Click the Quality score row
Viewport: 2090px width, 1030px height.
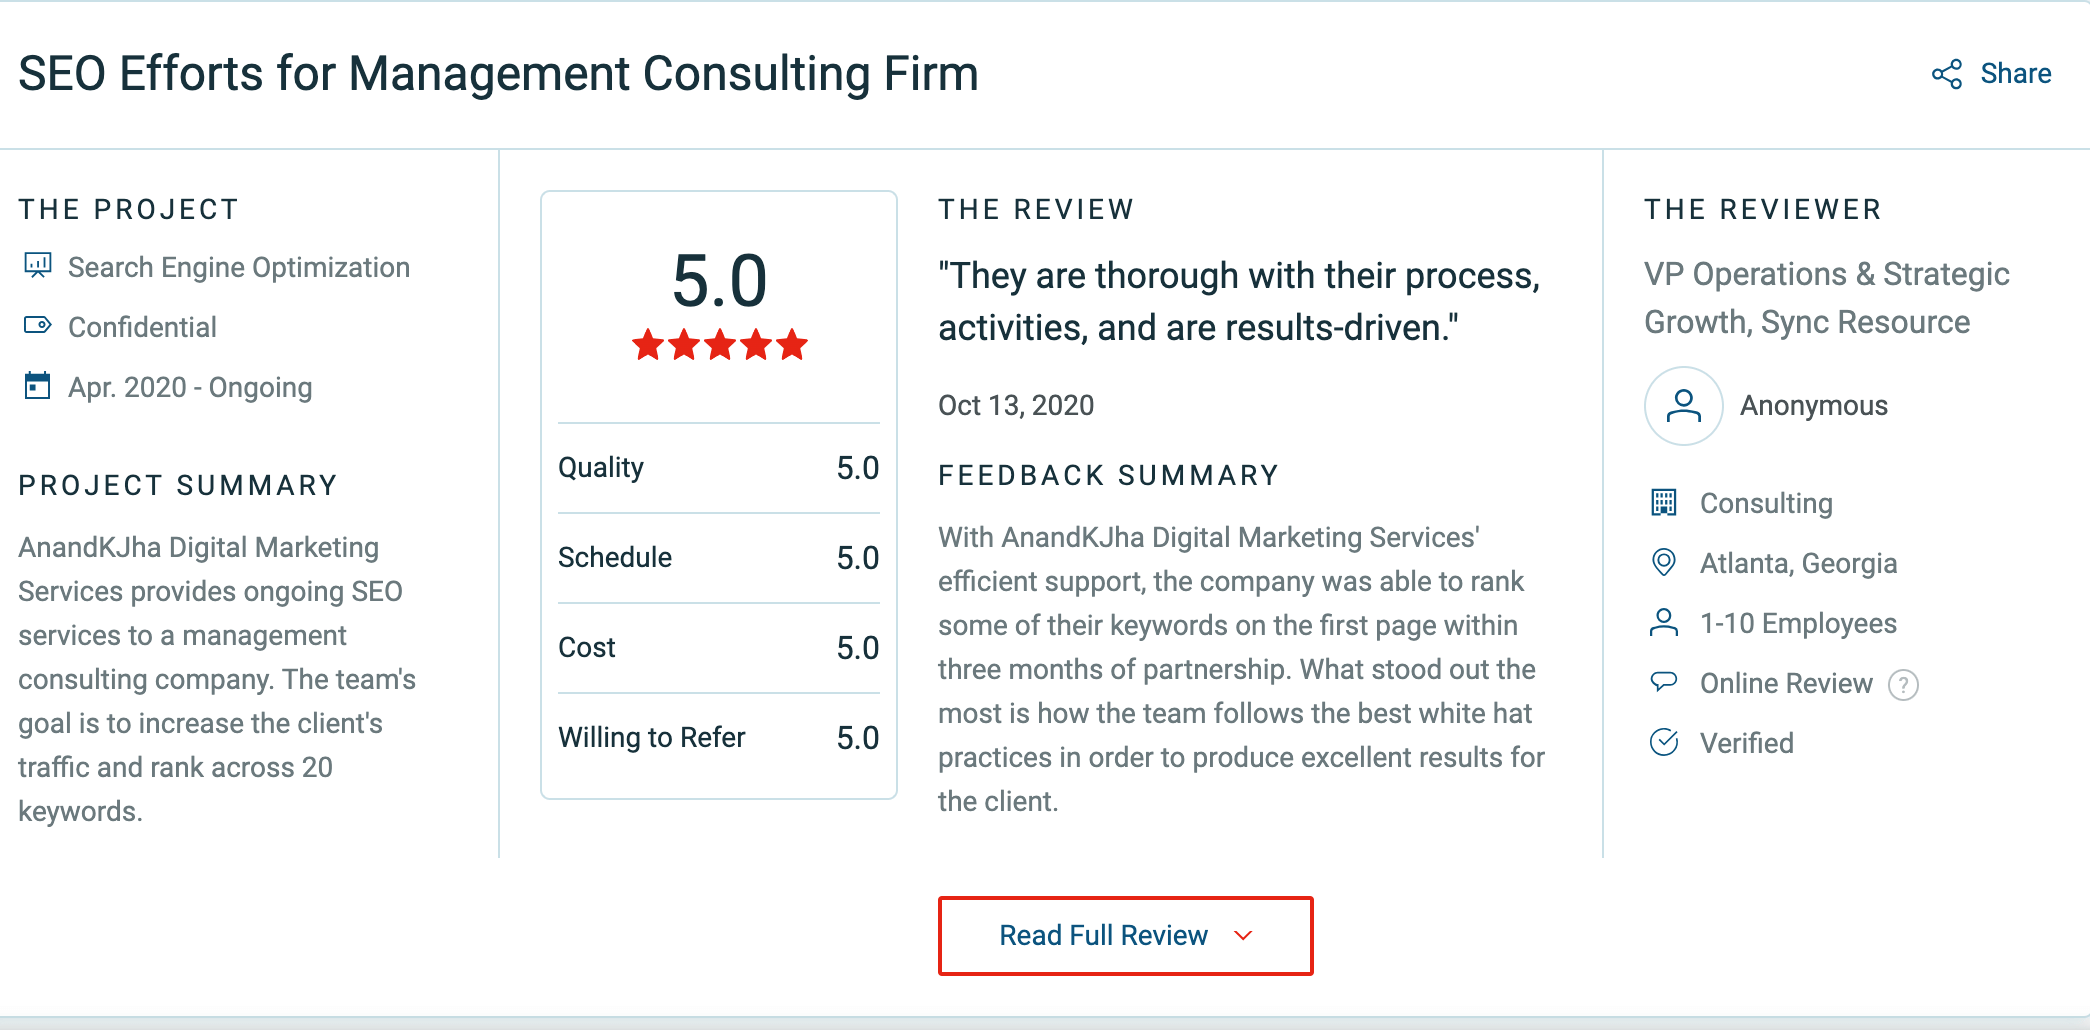pyautogui.click(x=718, y=468)
